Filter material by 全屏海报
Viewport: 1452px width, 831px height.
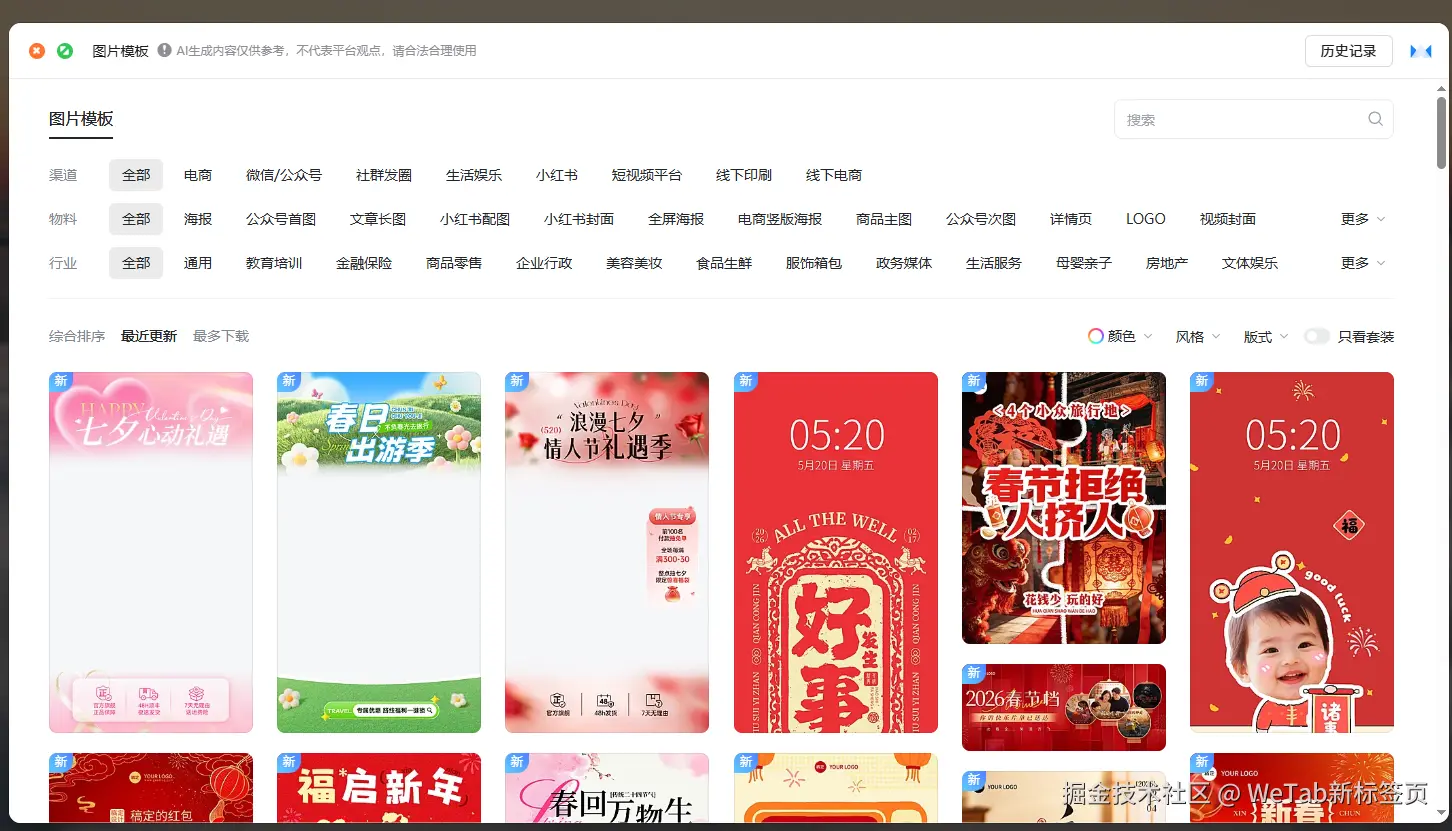point(676,219)
